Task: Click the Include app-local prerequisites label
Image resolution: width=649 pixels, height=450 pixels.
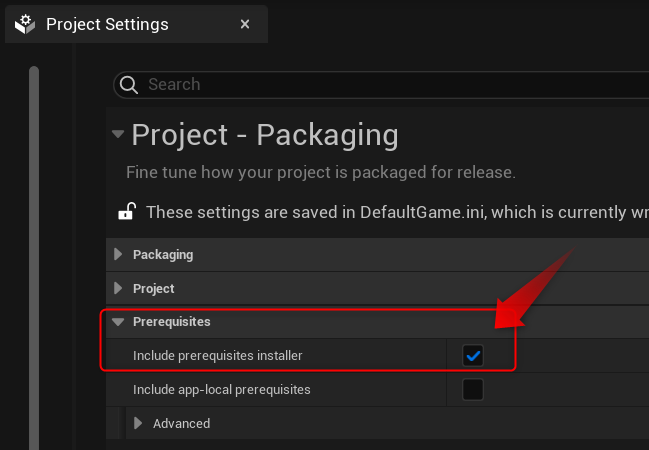Action: [x=221, y=389]
